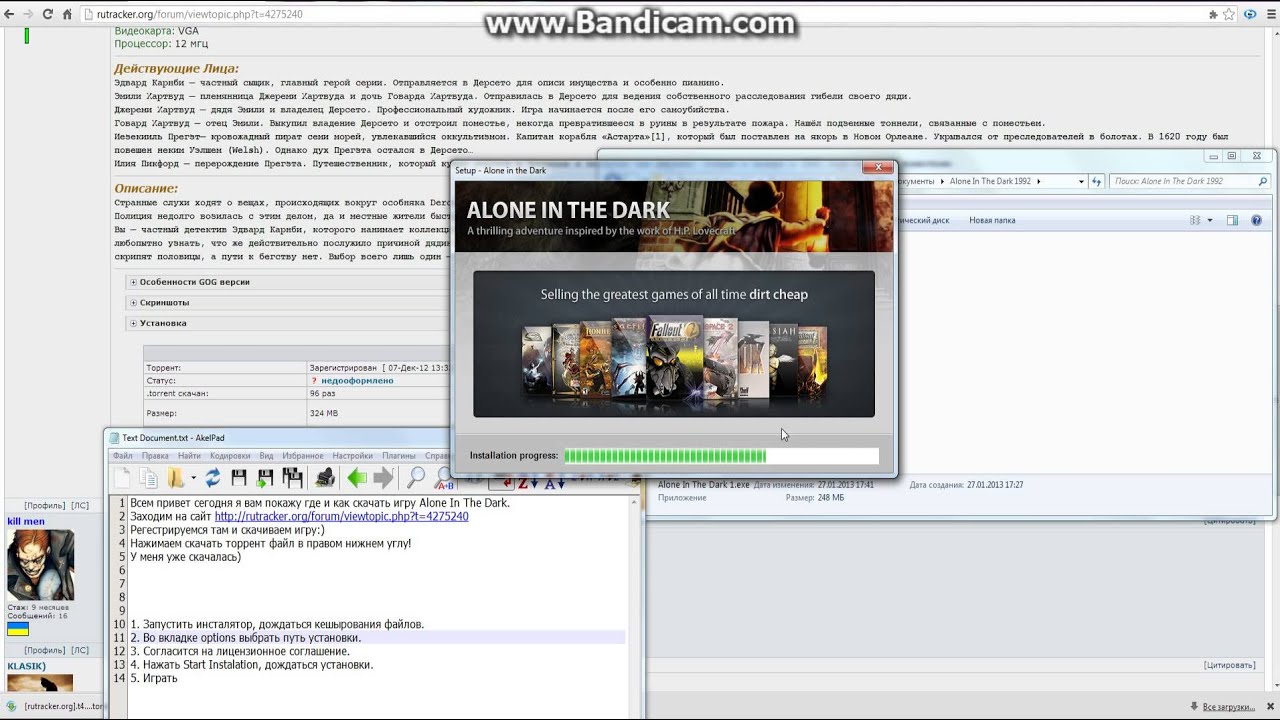Screen dimensions: 1280x720
Task: Click the Open folder icon in AkelPad
Action: coord(176,478)
